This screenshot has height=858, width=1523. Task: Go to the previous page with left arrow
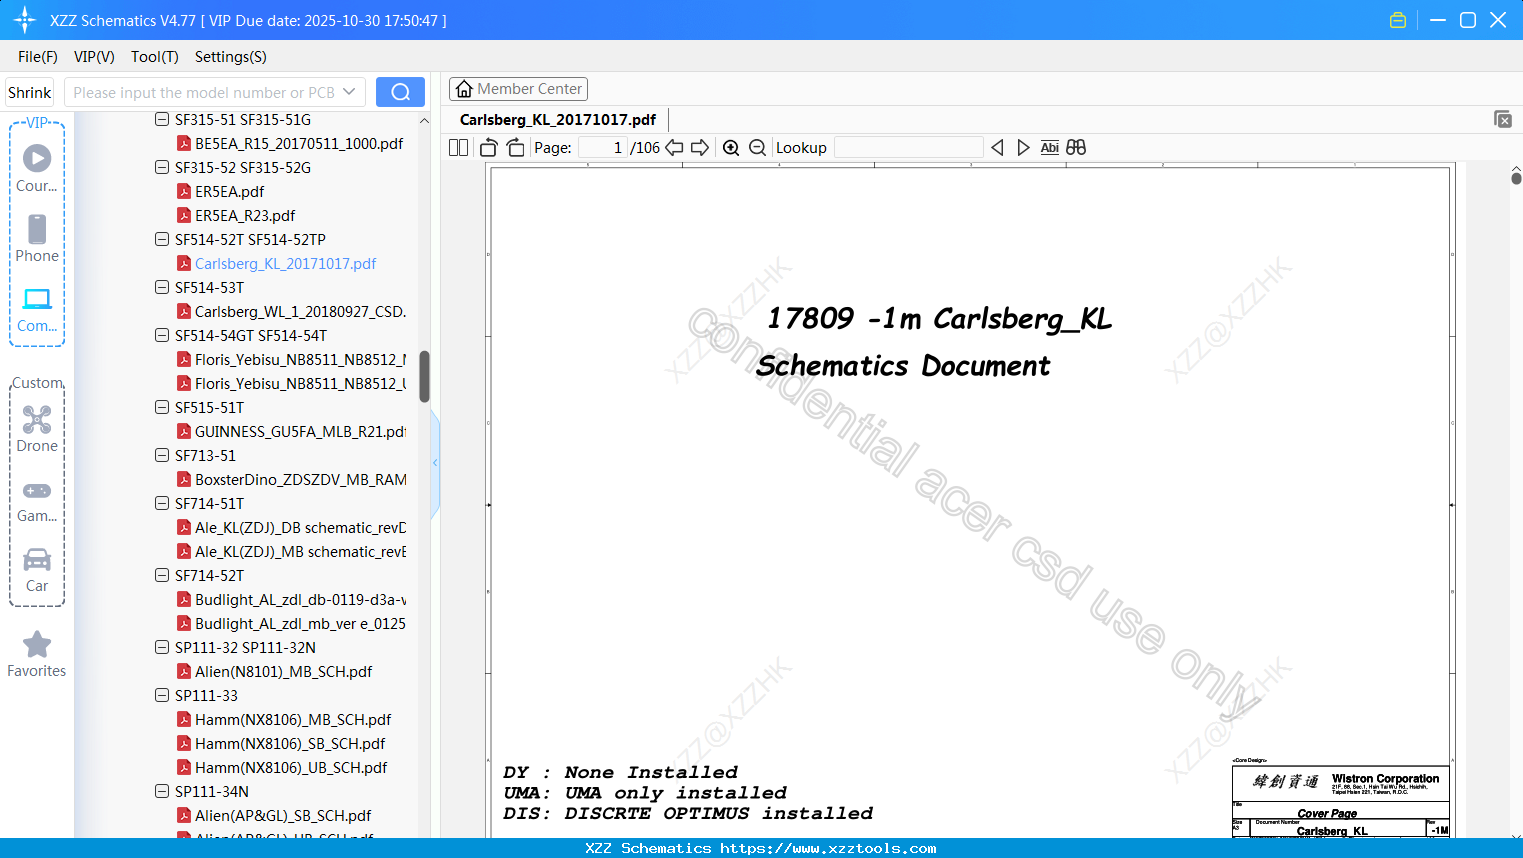[x=675, y=148]
